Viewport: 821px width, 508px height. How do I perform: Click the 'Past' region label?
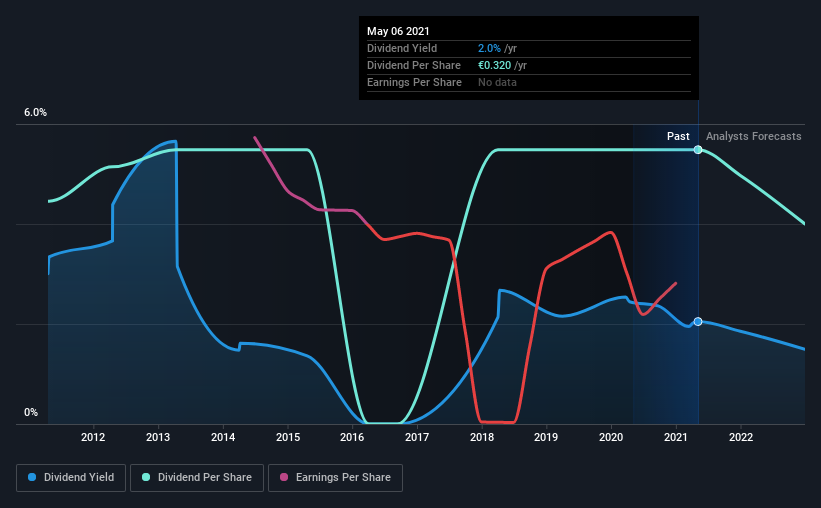(x=678, y=136)
